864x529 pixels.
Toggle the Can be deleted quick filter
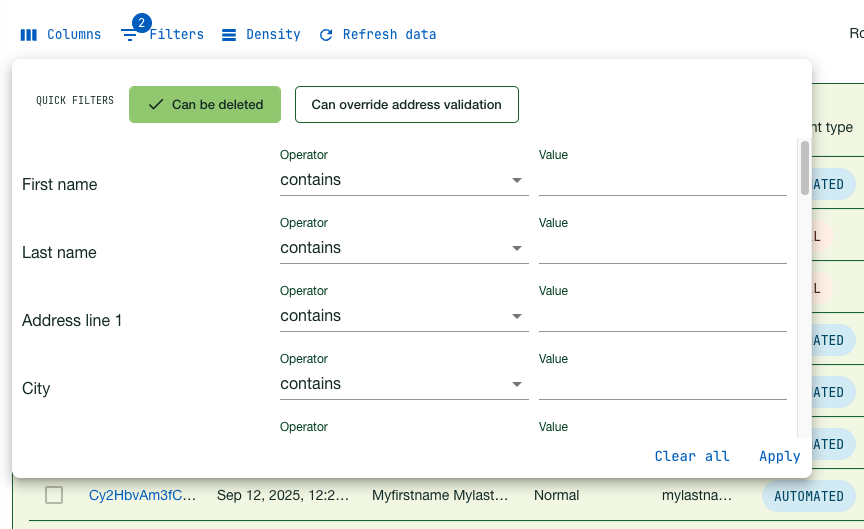pos(205,105)
